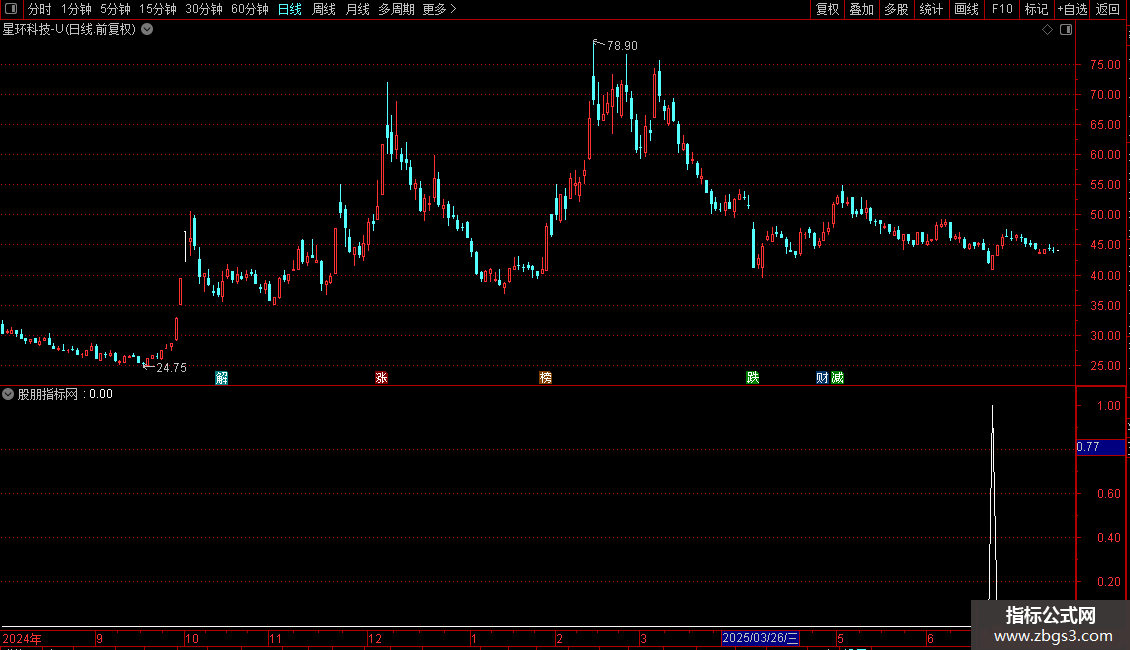
Task: Open the 多股 multi-stock view
Action: coord(896,9)
